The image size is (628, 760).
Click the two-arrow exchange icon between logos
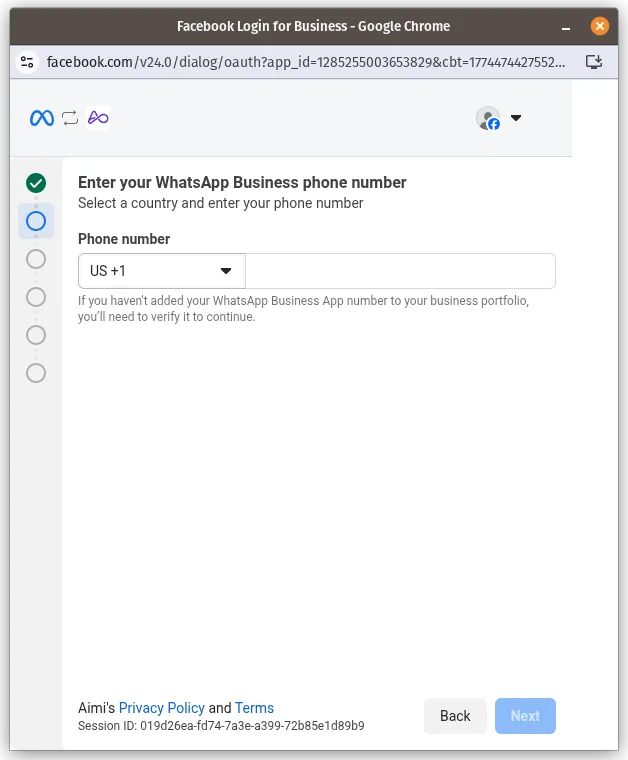pos(70,118)
